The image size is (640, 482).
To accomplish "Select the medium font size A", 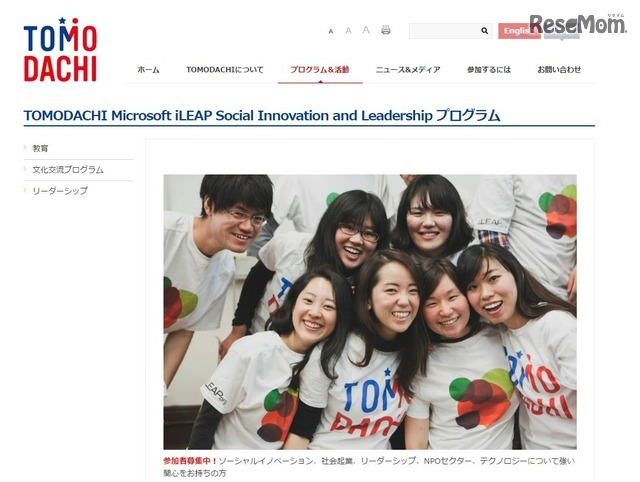I will pos(348,31).
